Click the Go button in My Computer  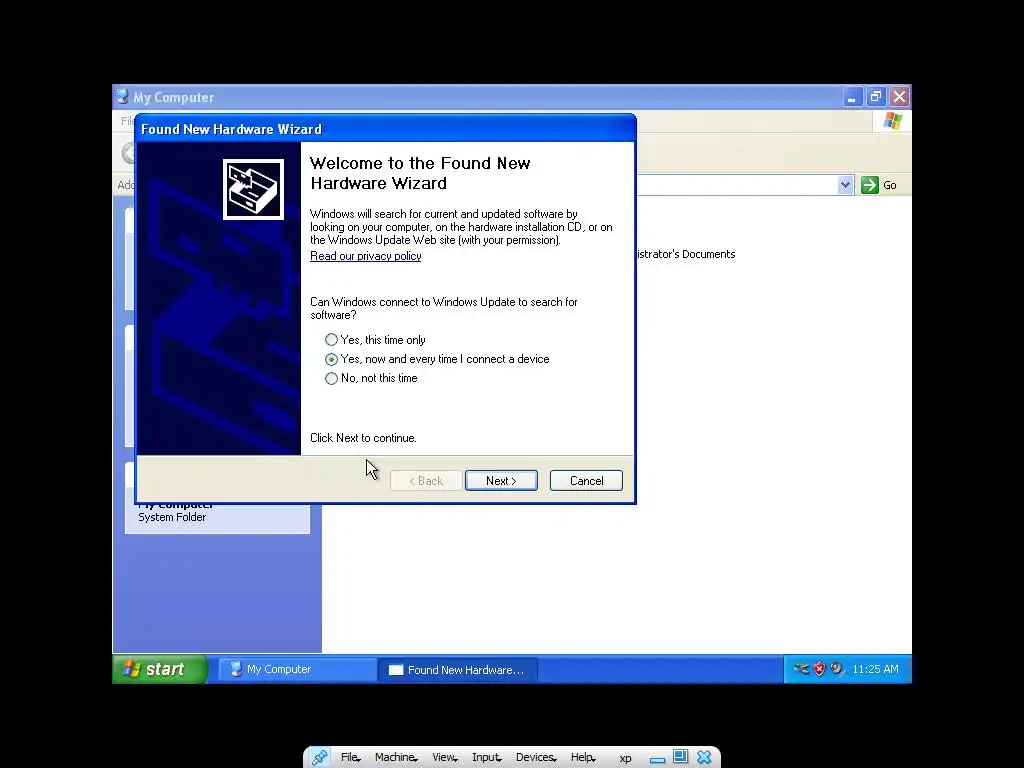point(879,185)
